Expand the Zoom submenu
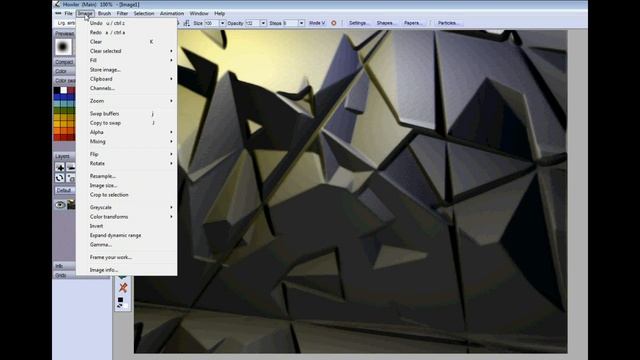The width and height of the screenshot is (640, 360). coord(127,101)
